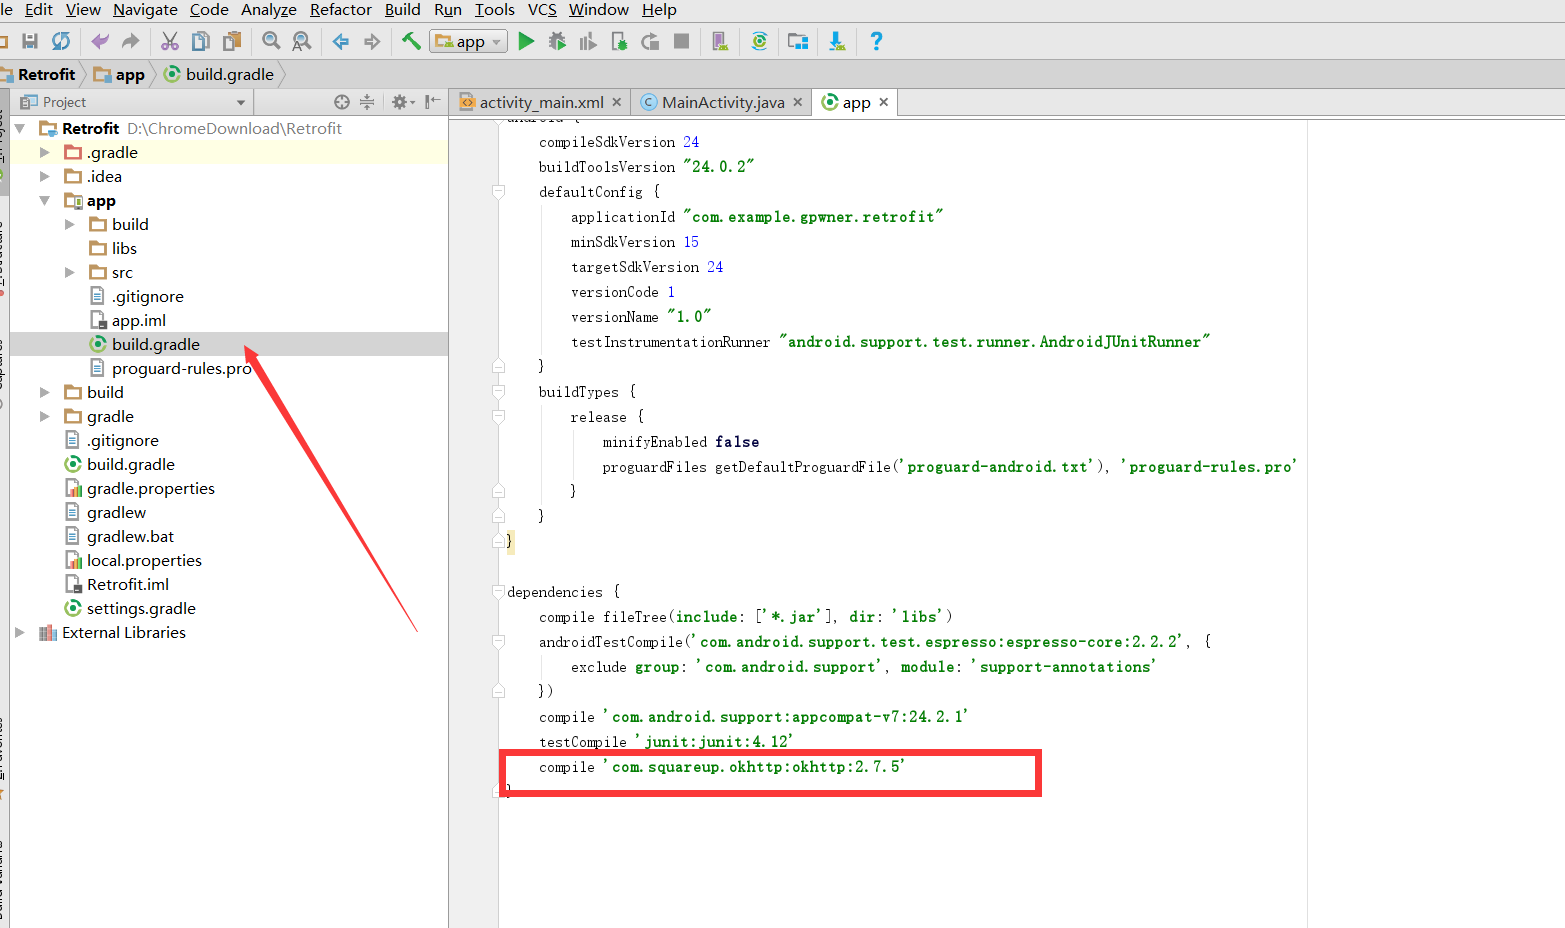
Task: Click the Help question mark icon
Action: pos(876,41)
